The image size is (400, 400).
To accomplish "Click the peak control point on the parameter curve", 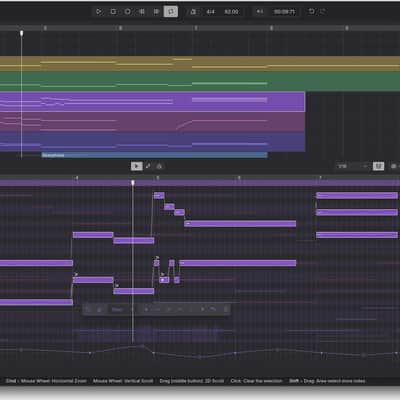I will (143, 346).
